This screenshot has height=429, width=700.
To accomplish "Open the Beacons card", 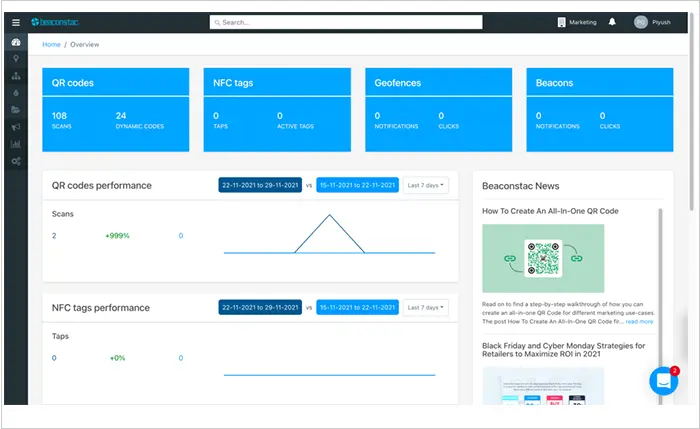I will 600,110.
